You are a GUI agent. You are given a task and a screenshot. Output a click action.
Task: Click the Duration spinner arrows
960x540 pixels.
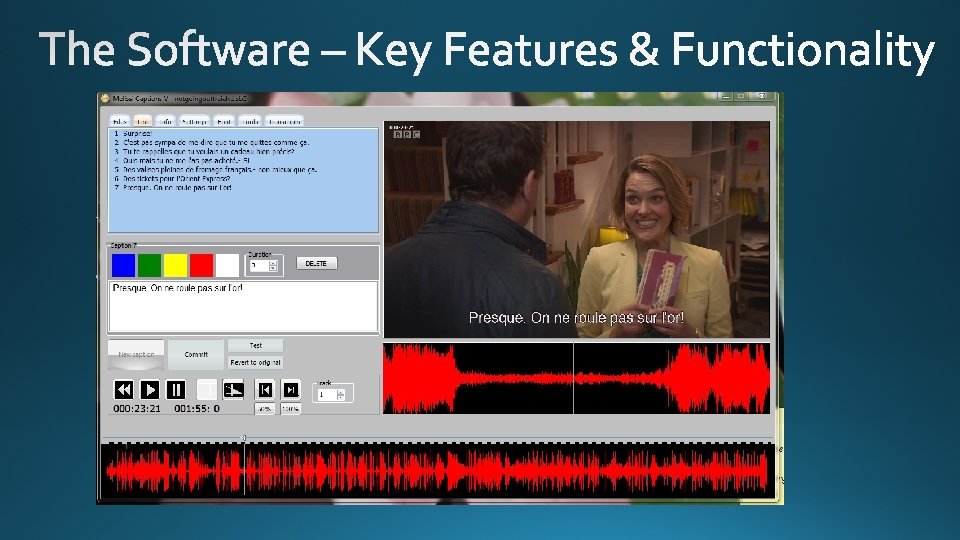[x=273, y=266]
